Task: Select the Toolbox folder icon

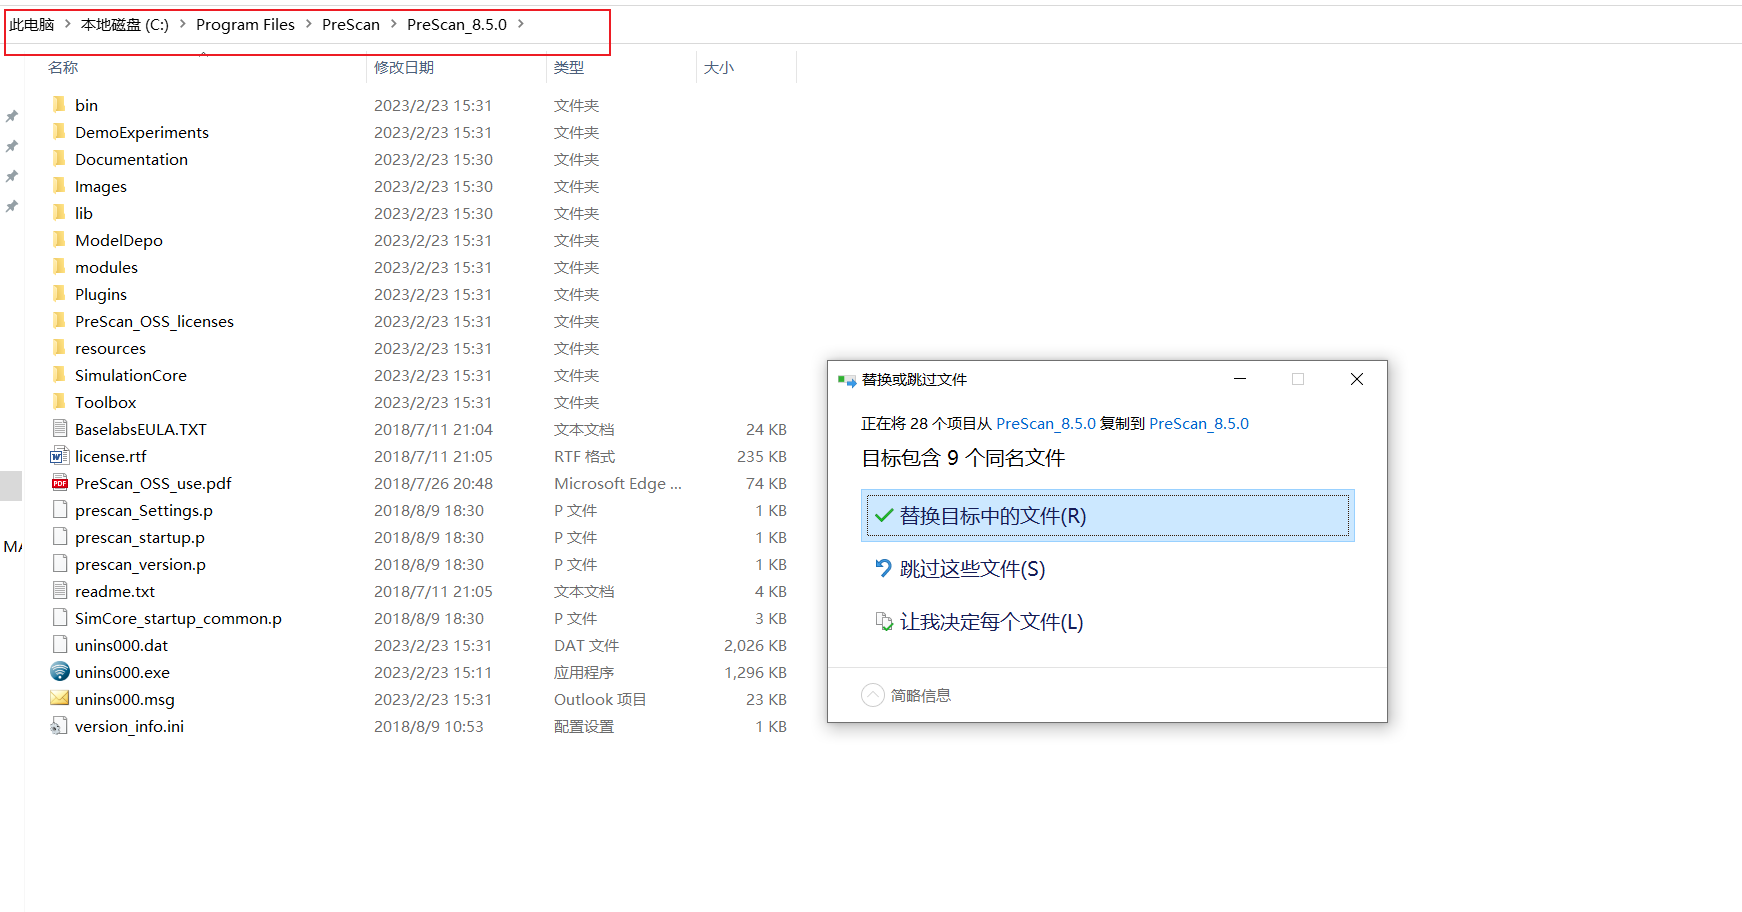Action: 59,401
